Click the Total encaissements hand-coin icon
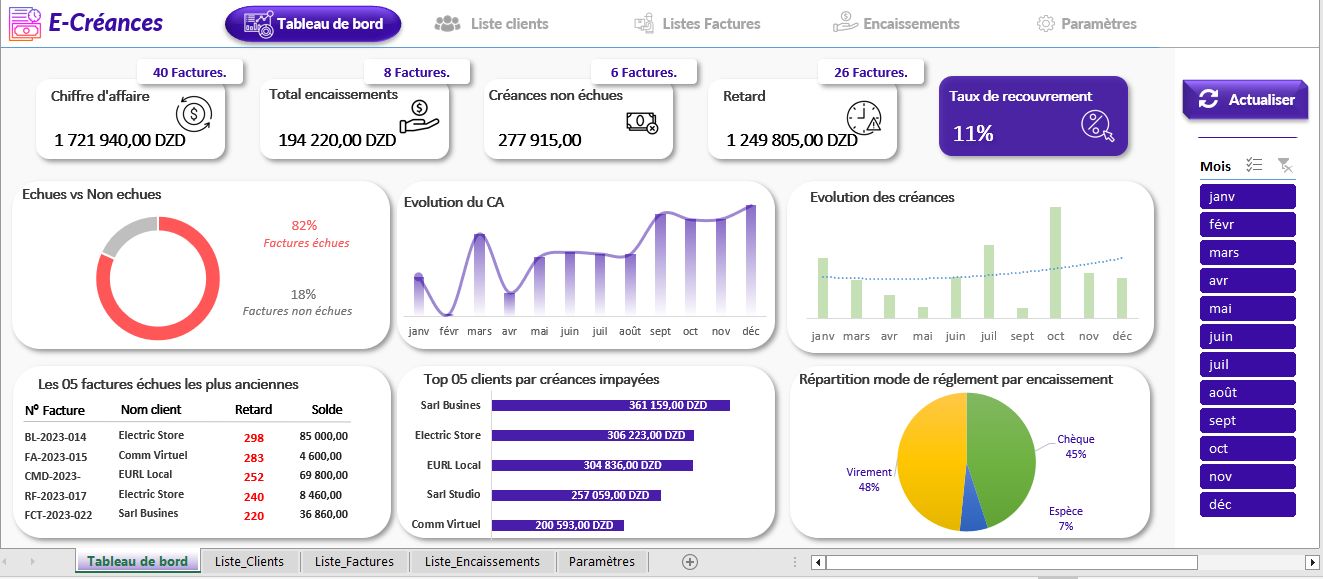 [x=418, y=116]
